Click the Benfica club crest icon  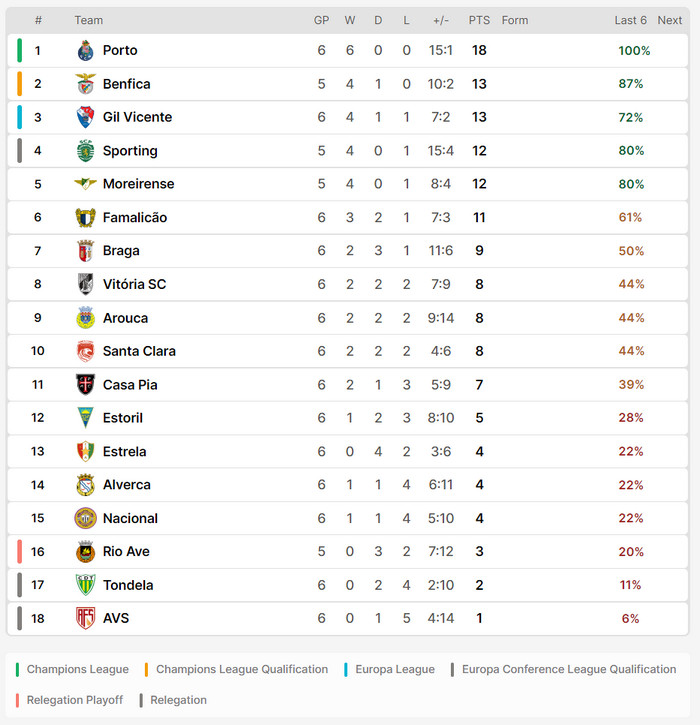pyautogui.click(x=85, y=84)
